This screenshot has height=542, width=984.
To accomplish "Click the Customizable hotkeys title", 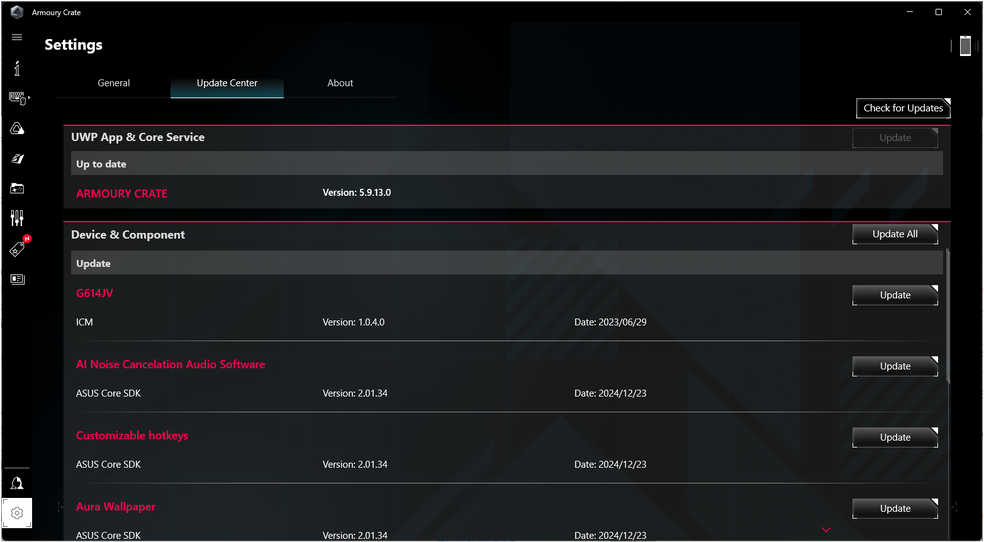I will click(x=132, y=435).
